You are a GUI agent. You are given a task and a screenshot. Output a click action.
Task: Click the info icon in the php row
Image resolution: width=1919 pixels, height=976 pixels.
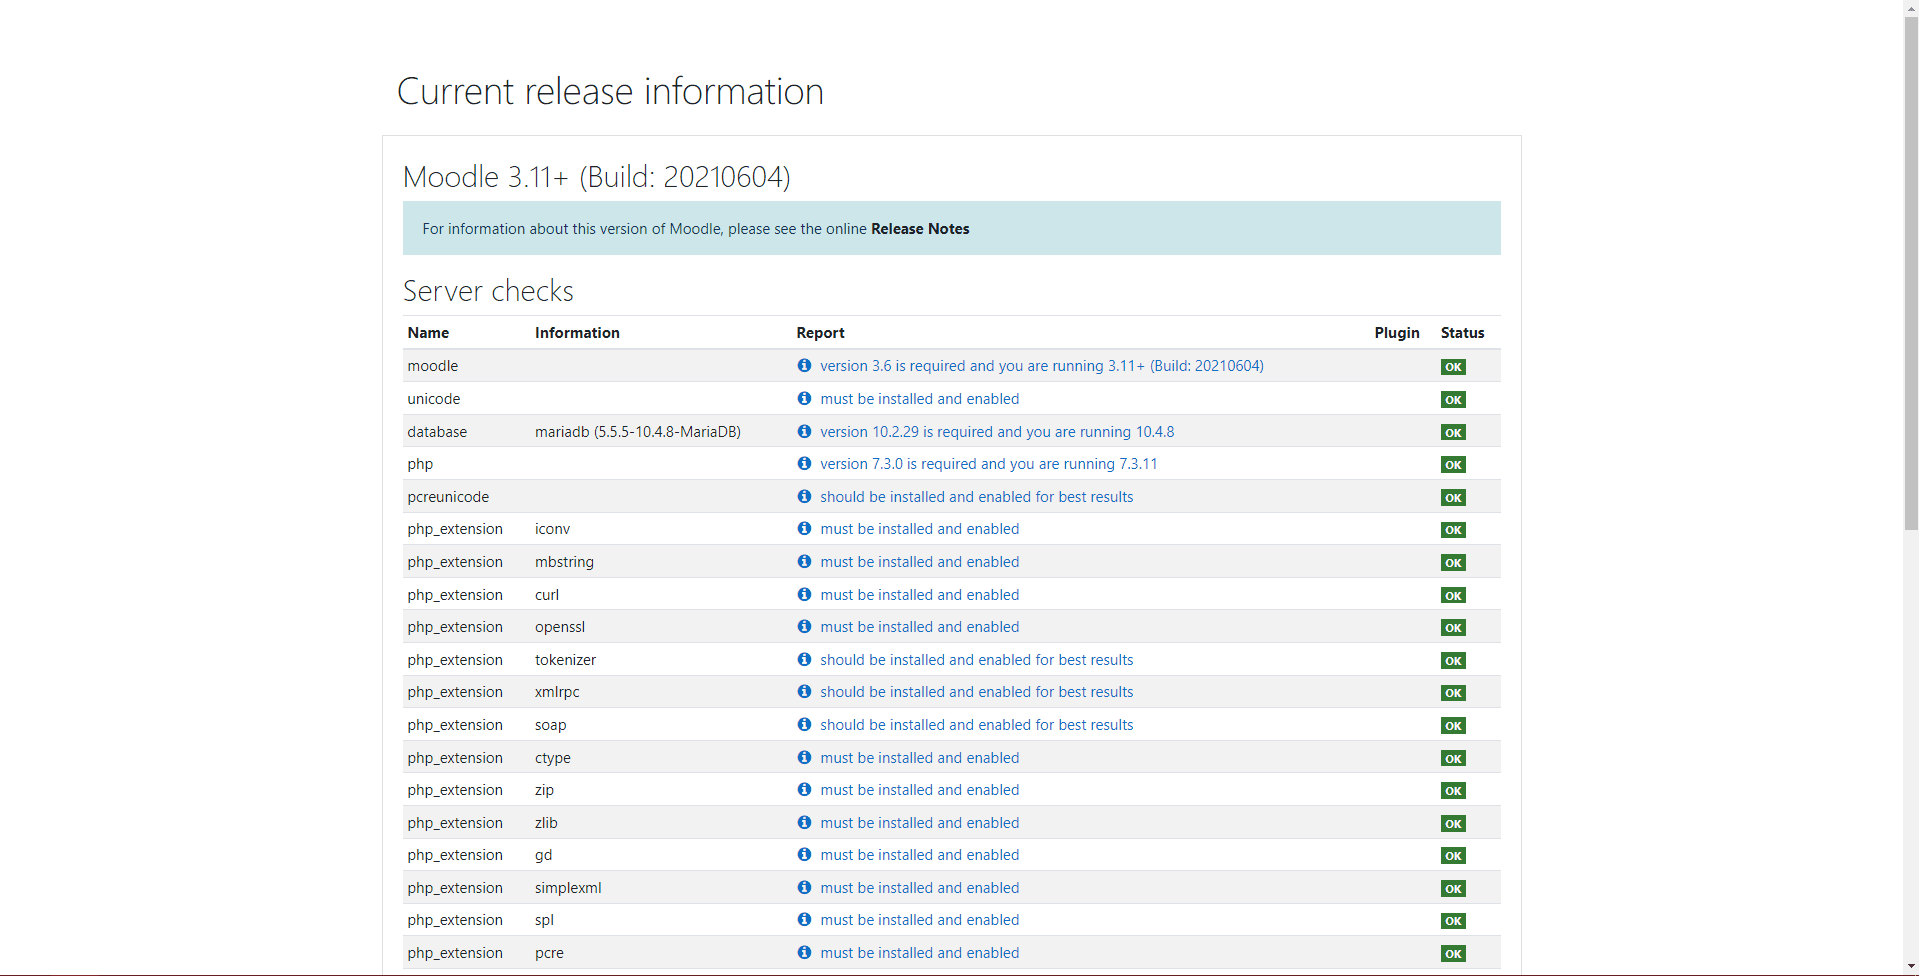[x=804, y=463]
